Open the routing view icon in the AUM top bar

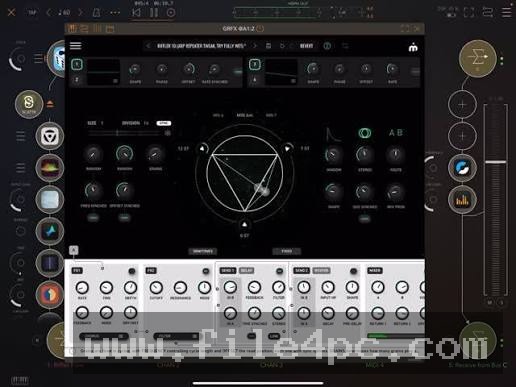point(488,12)
